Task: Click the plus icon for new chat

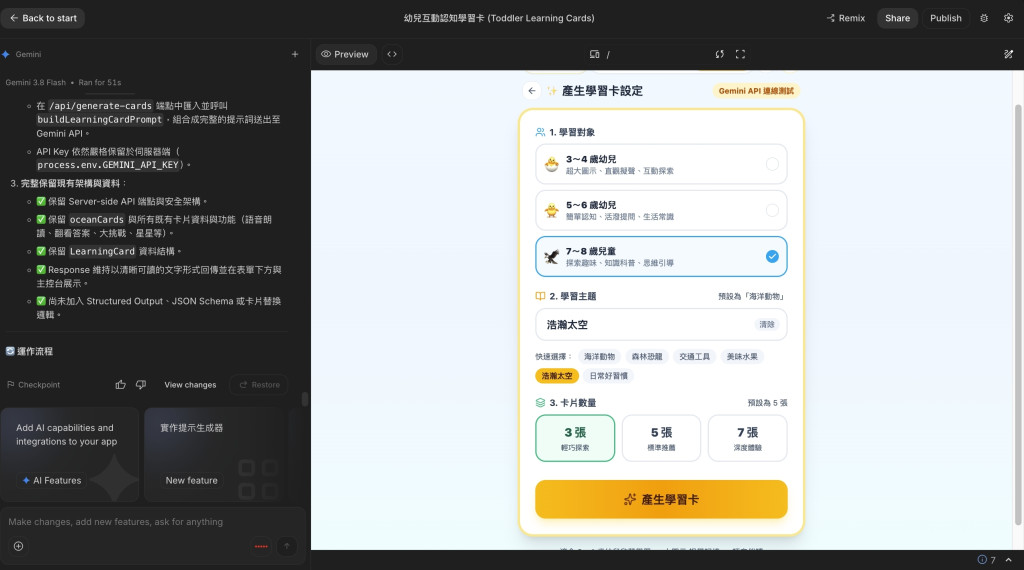Action: [x=295, y=54]
